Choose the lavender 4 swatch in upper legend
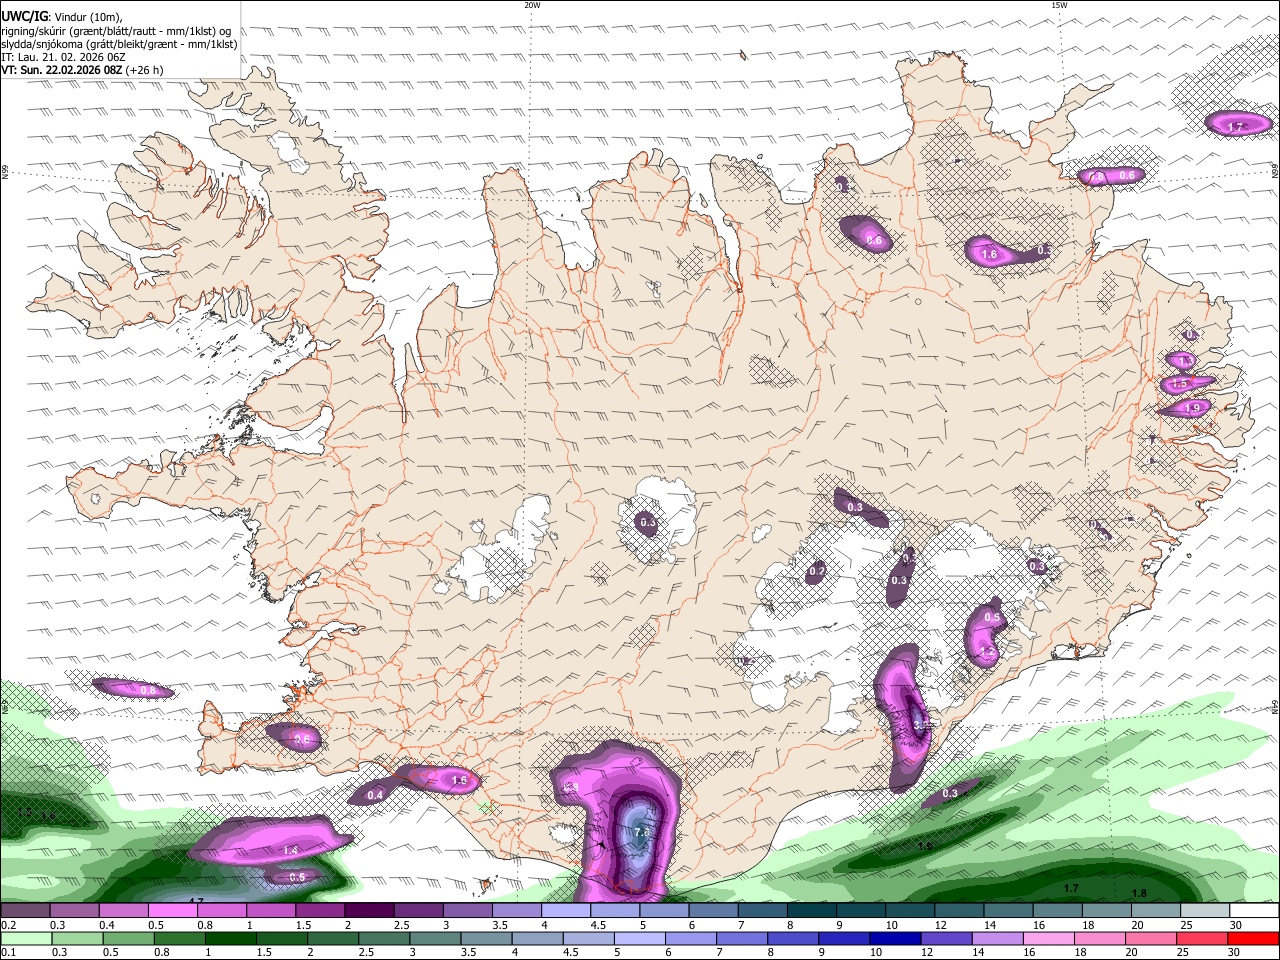This screenshot has width=1280, height=960. 565,911
